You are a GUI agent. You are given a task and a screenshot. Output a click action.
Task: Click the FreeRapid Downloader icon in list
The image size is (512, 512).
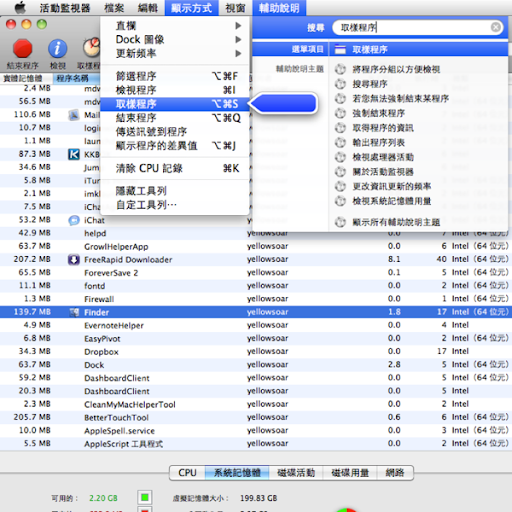click(74, 260)
